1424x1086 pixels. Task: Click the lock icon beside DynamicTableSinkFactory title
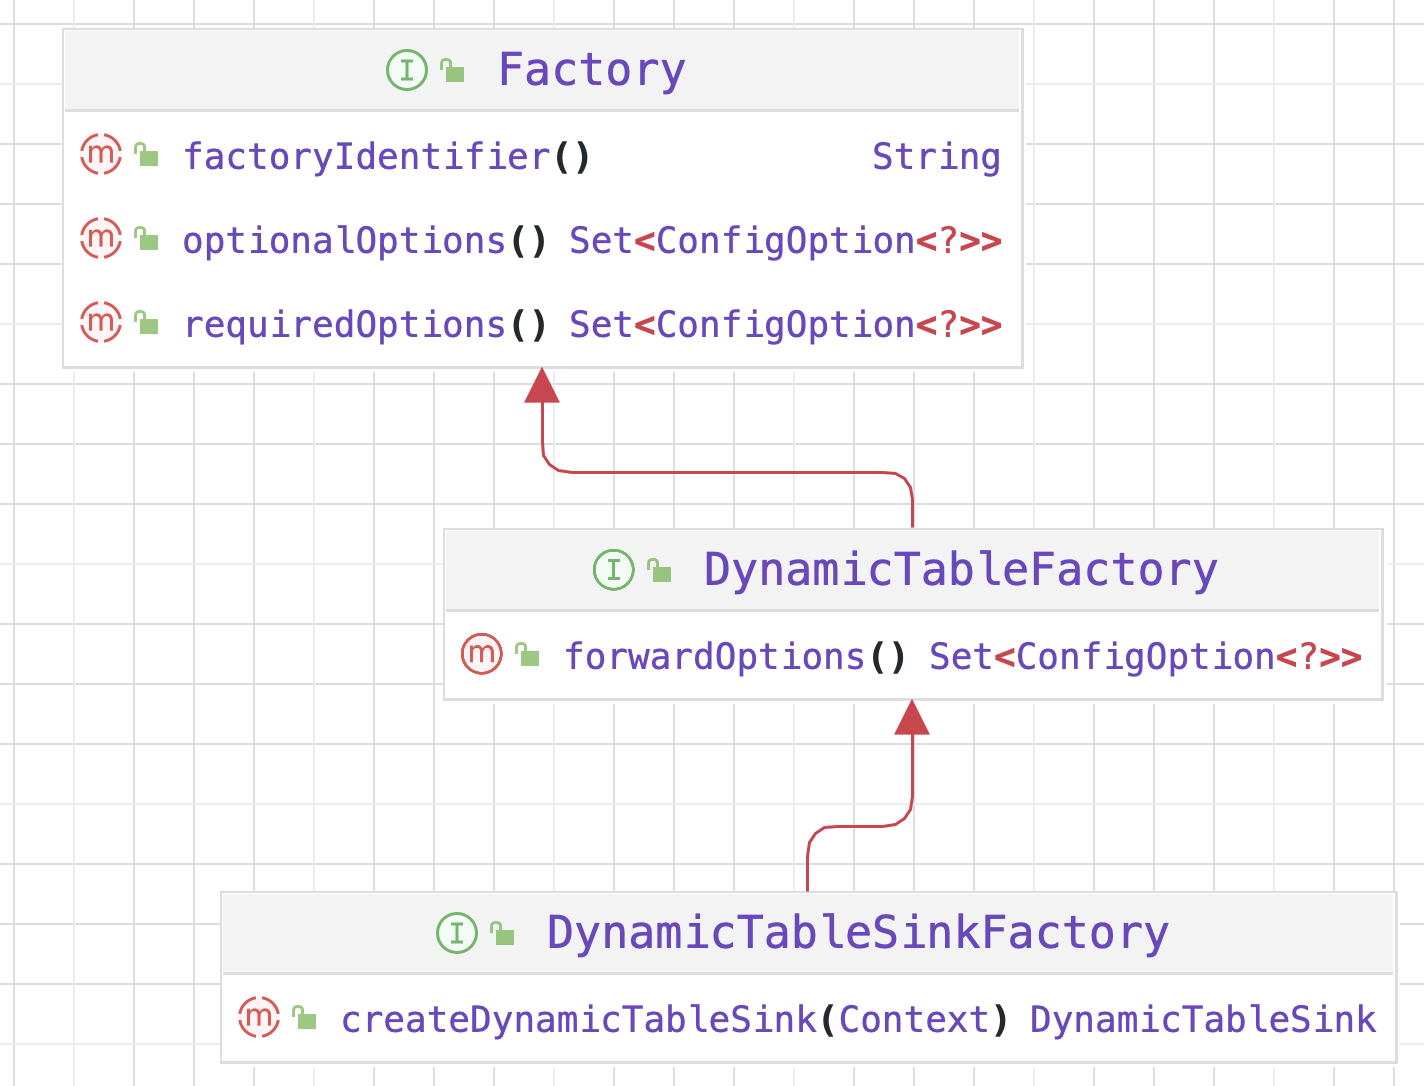pos(502,933)
